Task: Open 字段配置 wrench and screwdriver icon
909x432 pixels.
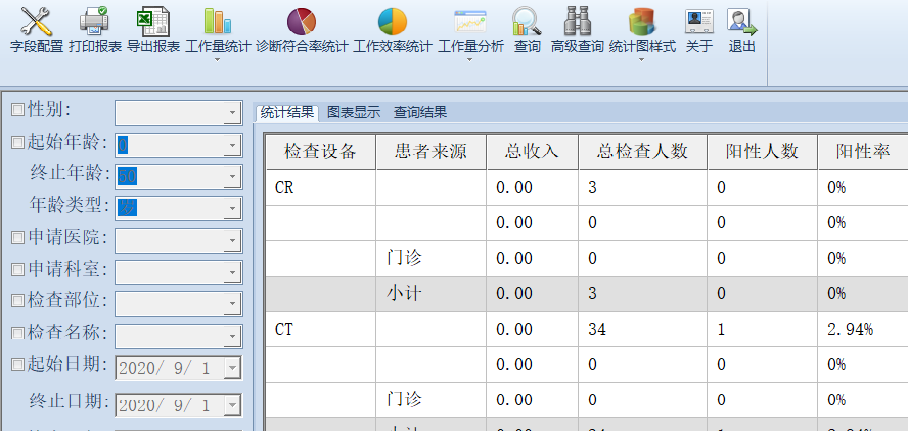Action: pyautogui.click(x=36, y=21)
